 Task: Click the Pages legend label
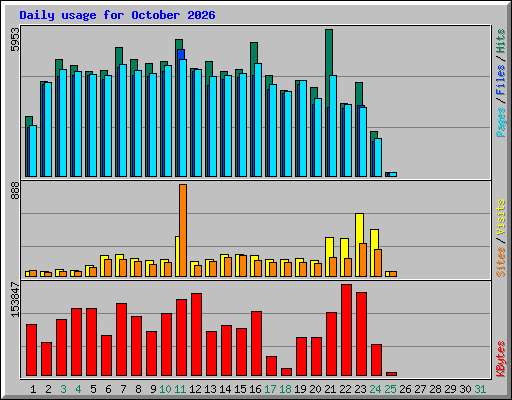500,122
